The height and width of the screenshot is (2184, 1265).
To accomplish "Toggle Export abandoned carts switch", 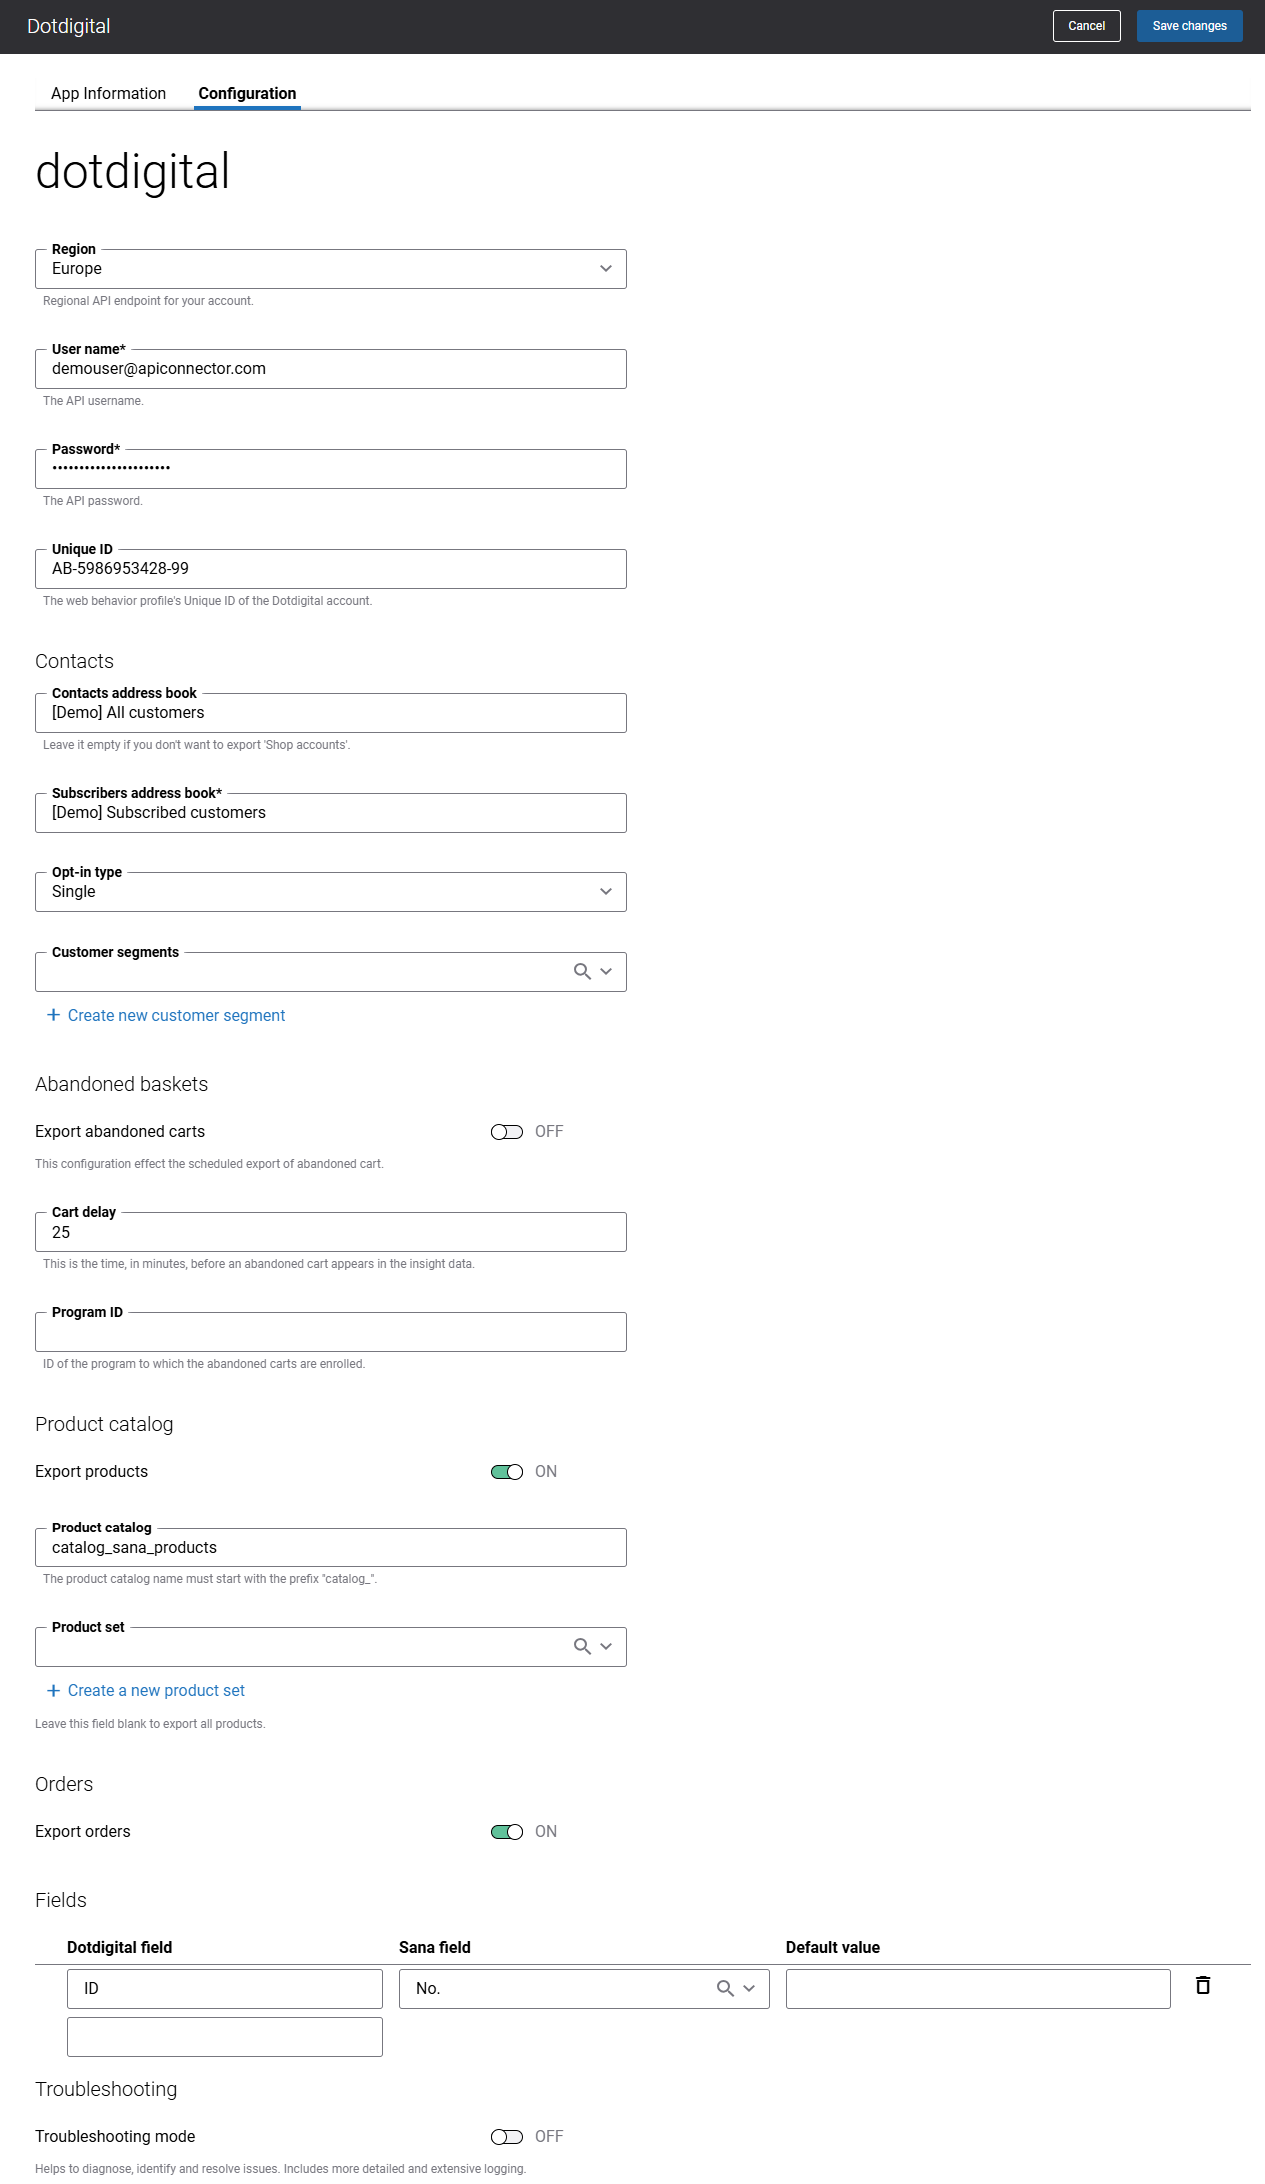I will 507,1132.
